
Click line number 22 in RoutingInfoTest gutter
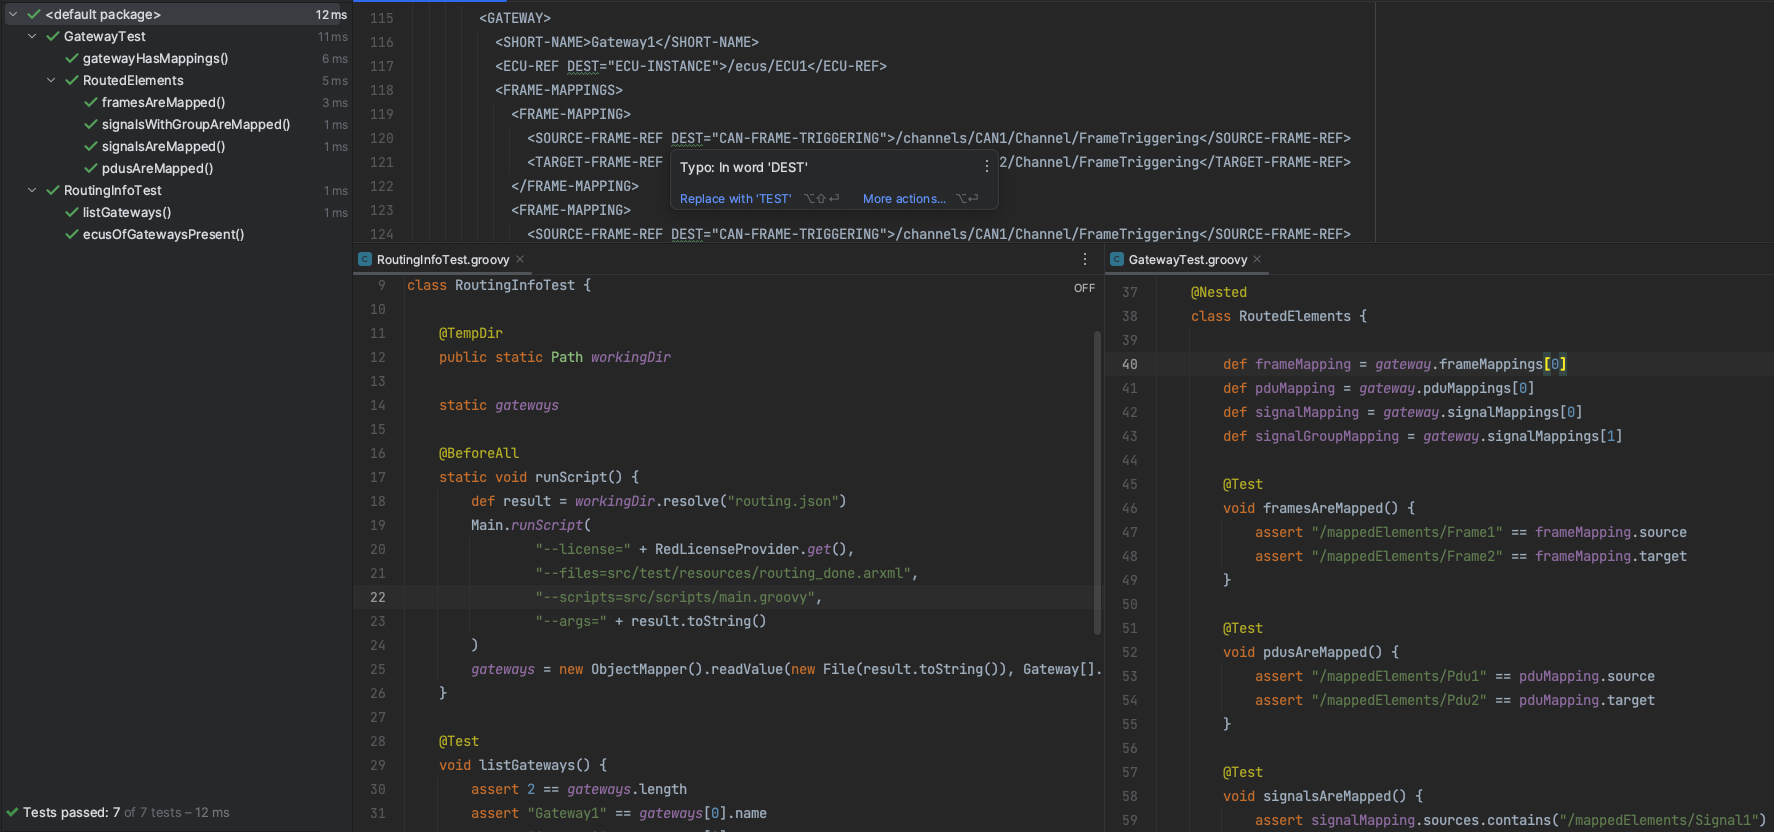[x=378, y=597]
